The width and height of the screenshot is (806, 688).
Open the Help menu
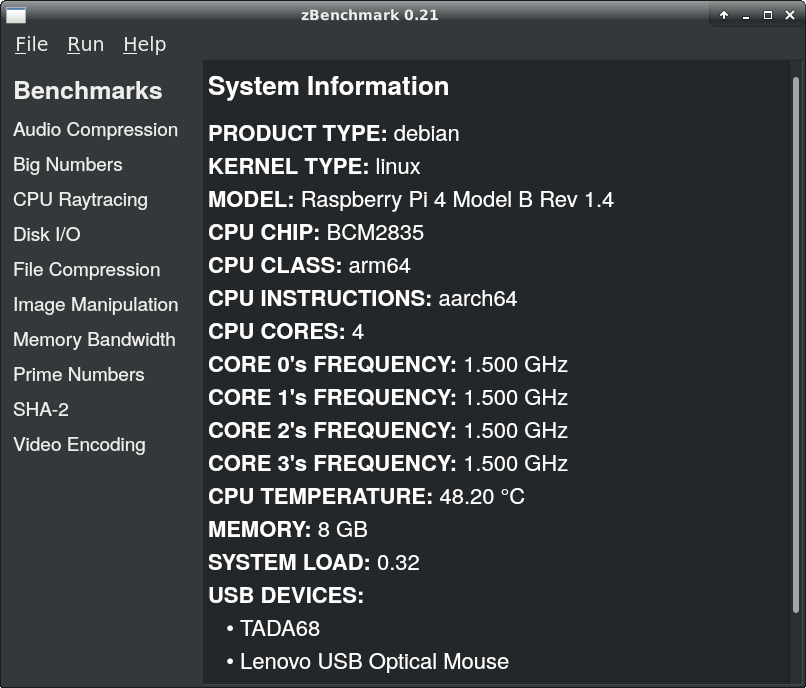(x=144, y=45)
